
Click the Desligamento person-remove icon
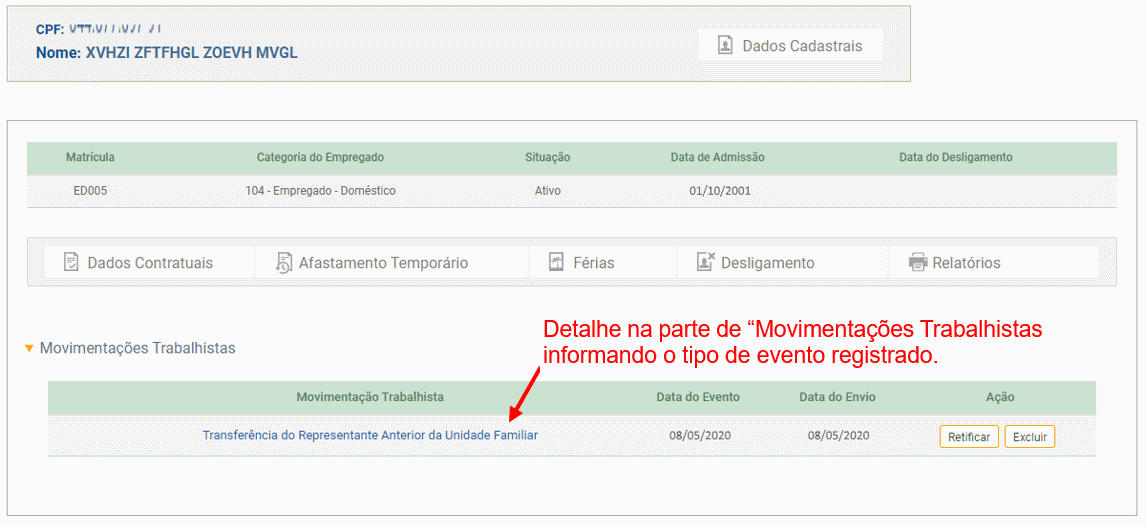click(705, 262)
